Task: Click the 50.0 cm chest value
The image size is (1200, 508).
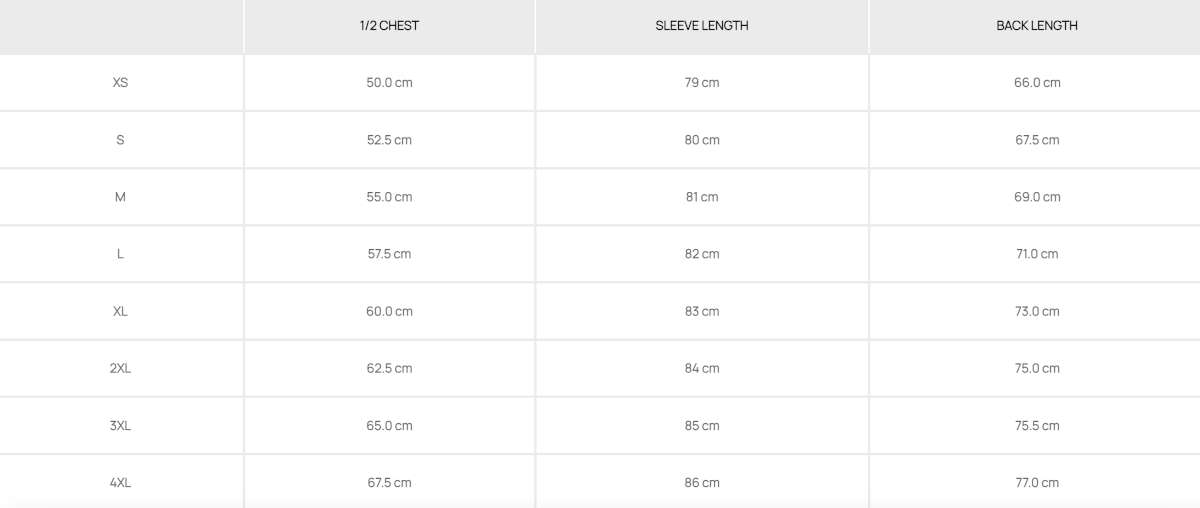Action: [389, 83]
